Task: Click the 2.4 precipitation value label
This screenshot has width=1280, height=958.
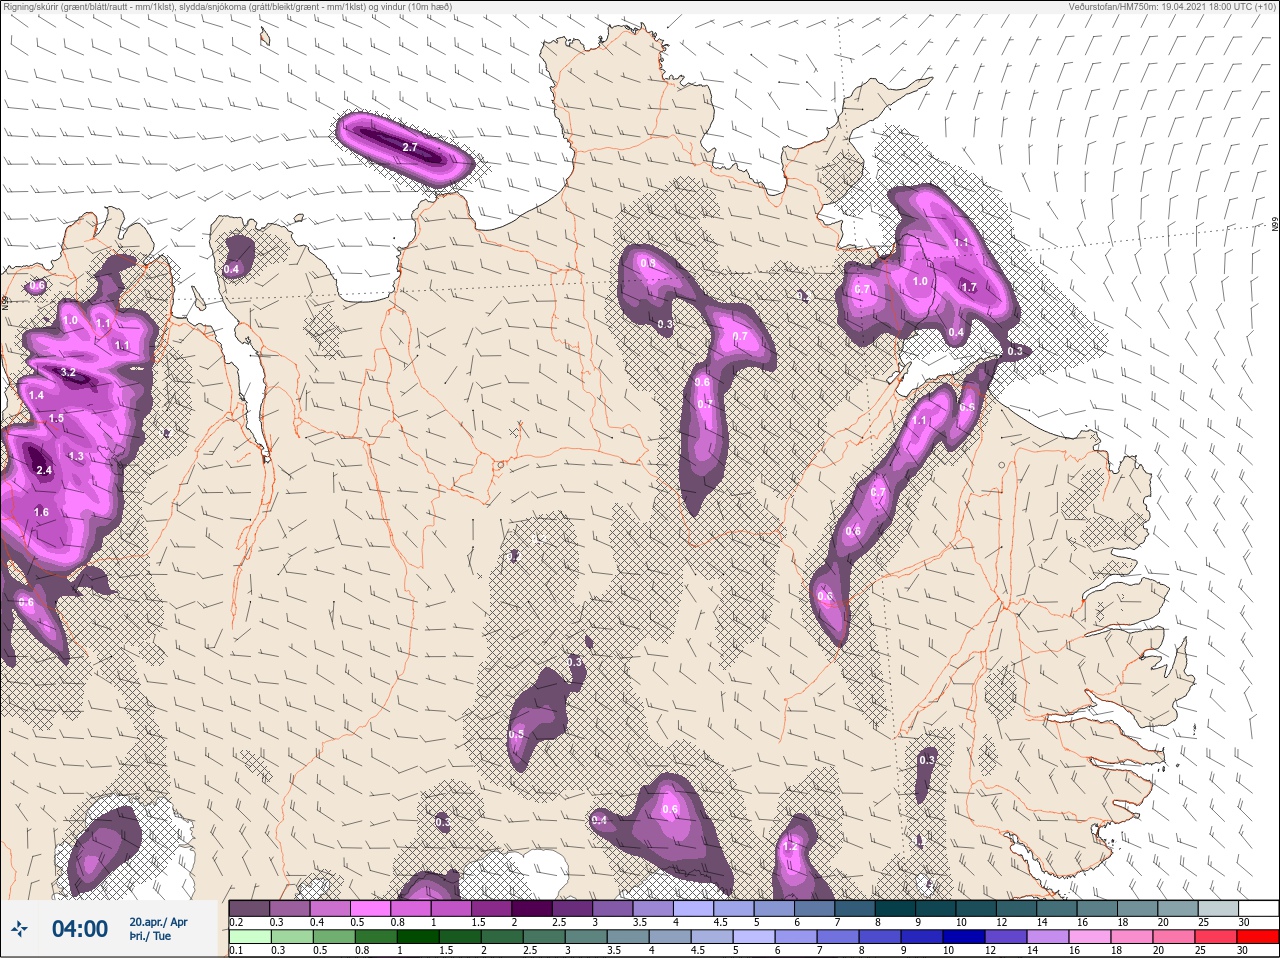Action: coord(44,470)
